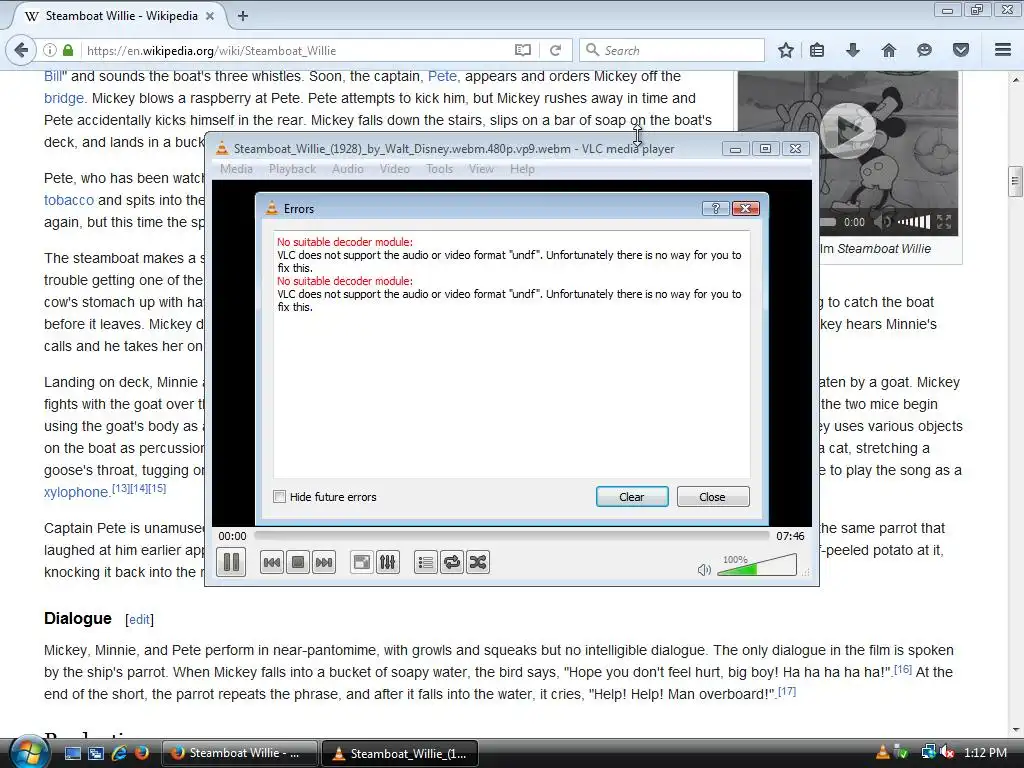Dismiss Errors dialog with red X
The height and width of the screenshot is (768, 1024).
click(x=745, y=208)
